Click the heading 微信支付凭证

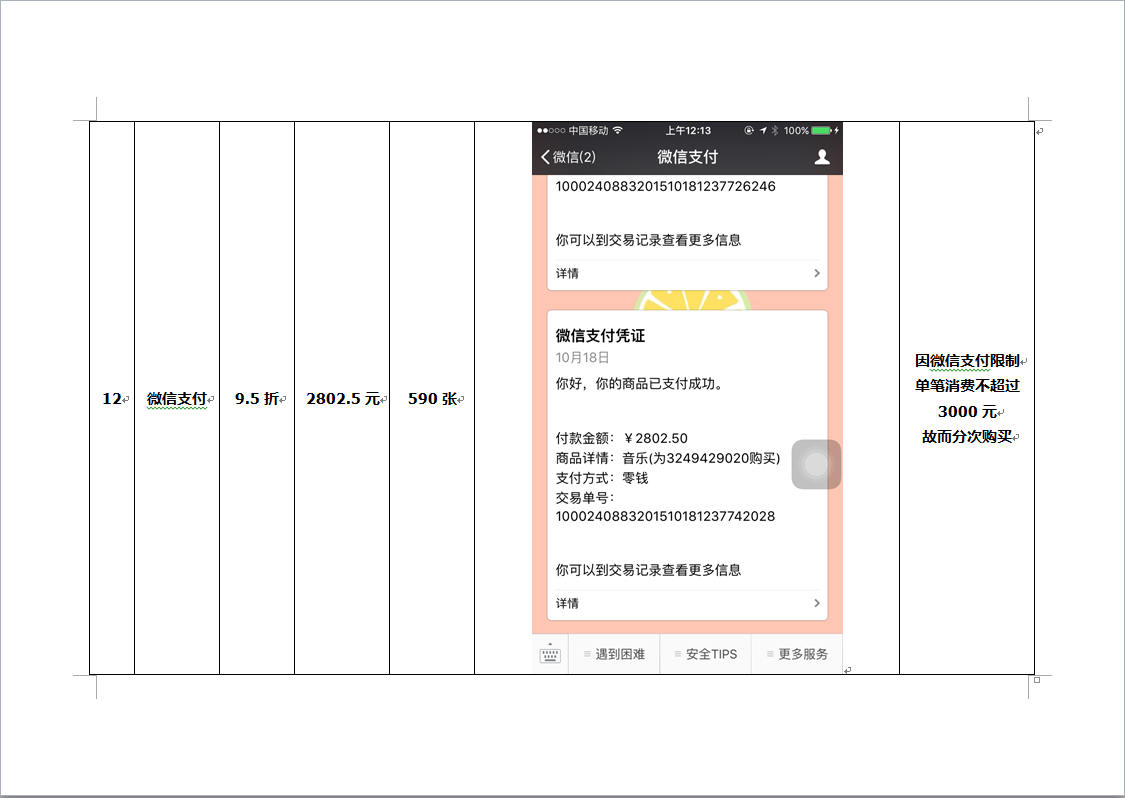point(601,335)
